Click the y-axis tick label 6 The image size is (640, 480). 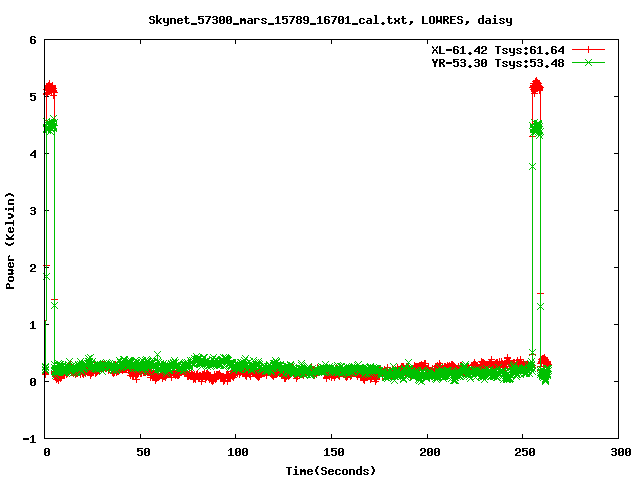pos(33,40)
